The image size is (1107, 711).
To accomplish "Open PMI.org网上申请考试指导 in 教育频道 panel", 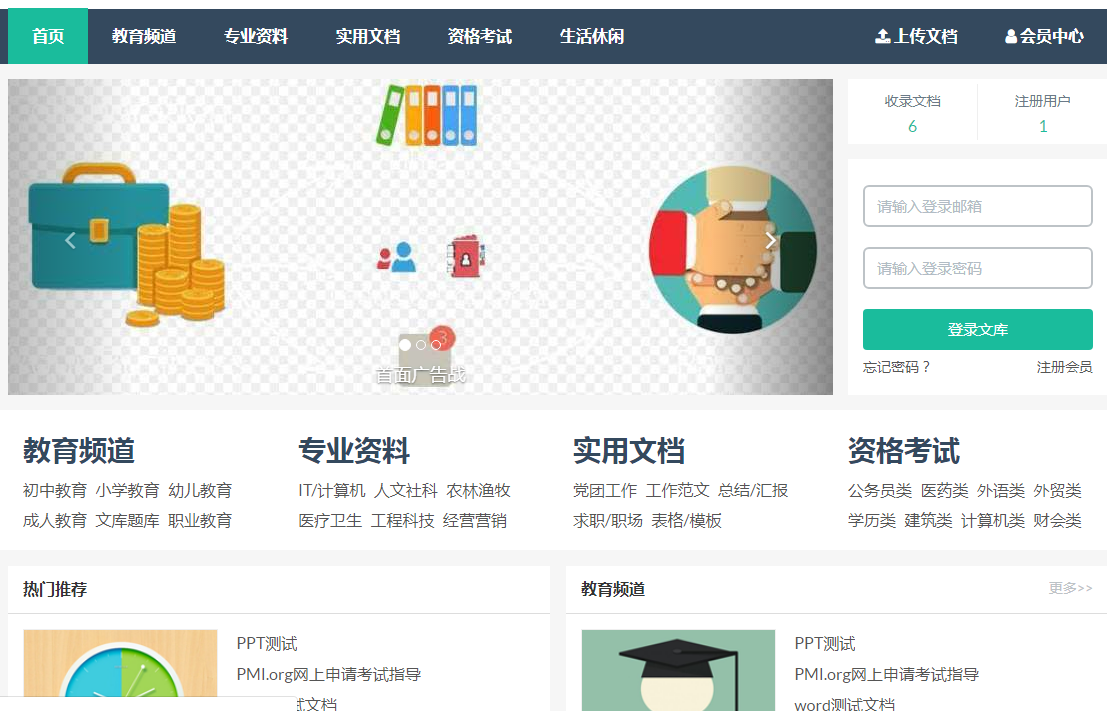I will (x=887, y=674).
